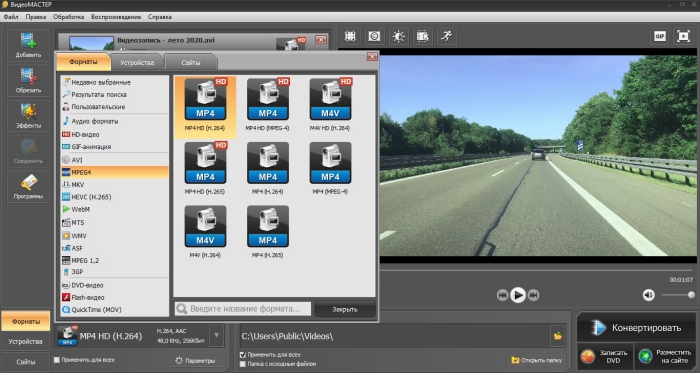Open the Файл menu
Screen dimensions: 700x373
(x=11, y=17)
